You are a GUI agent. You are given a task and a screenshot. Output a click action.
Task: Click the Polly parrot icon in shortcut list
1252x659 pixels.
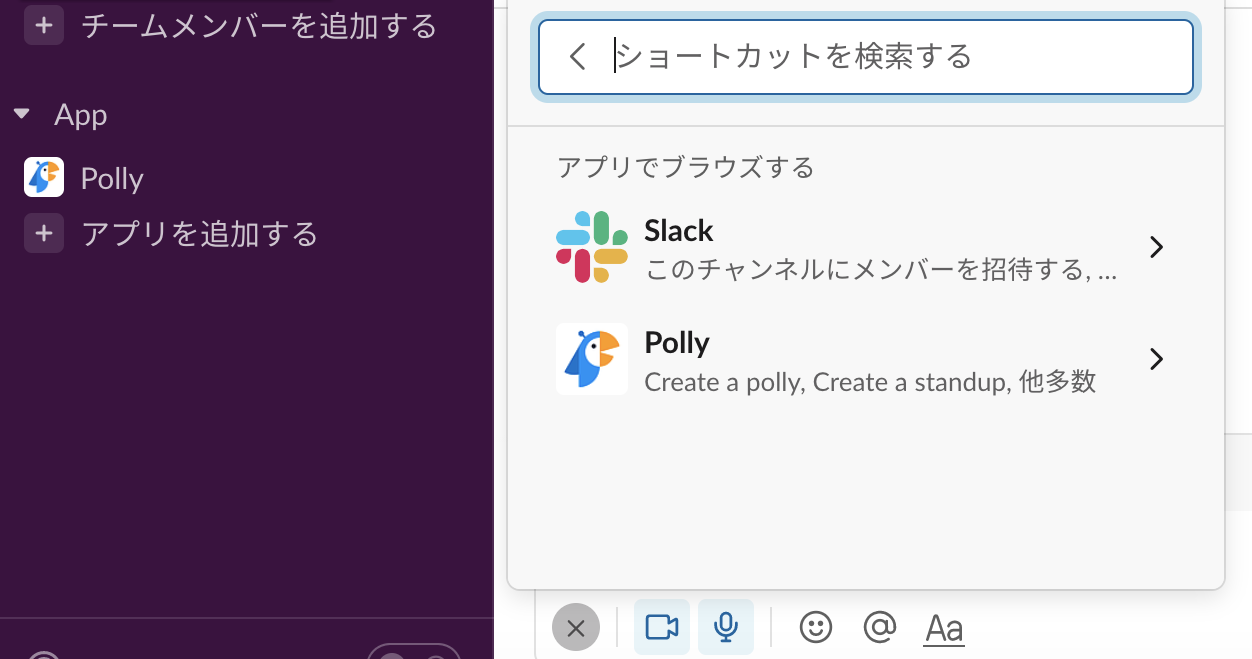592,359
